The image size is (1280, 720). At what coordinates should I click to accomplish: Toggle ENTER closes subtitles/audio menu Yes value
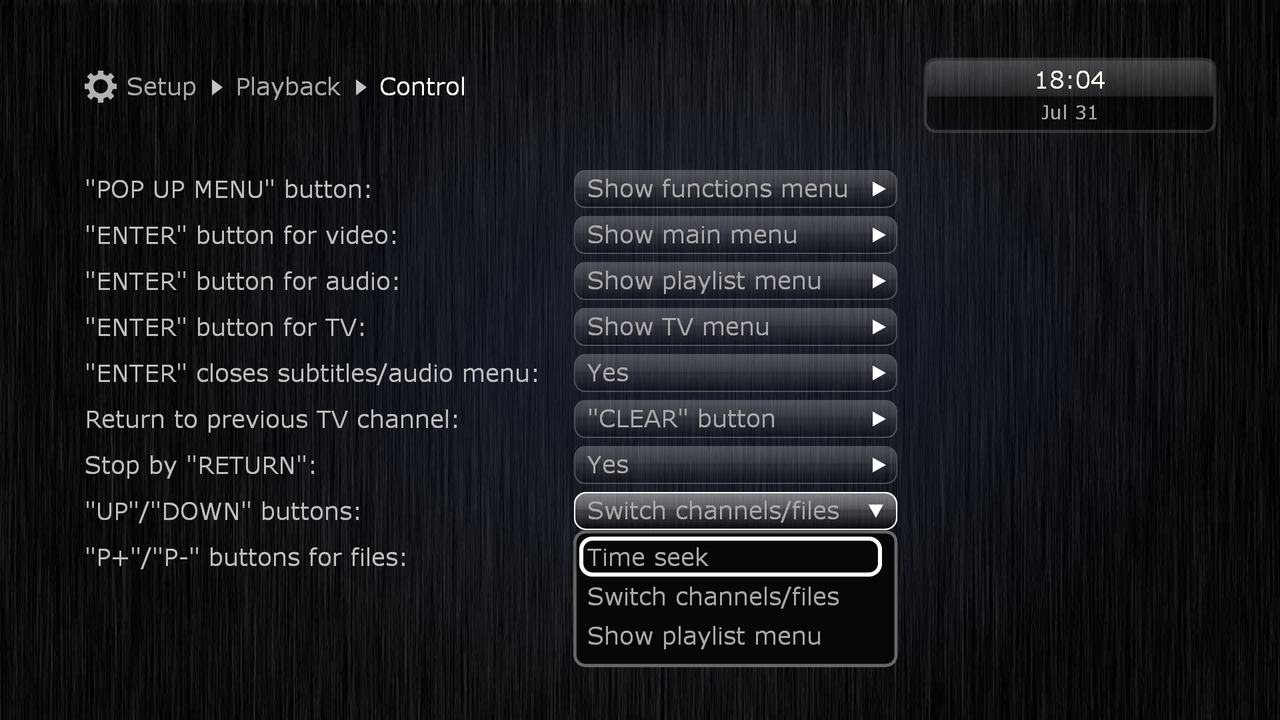coord(735,373)
